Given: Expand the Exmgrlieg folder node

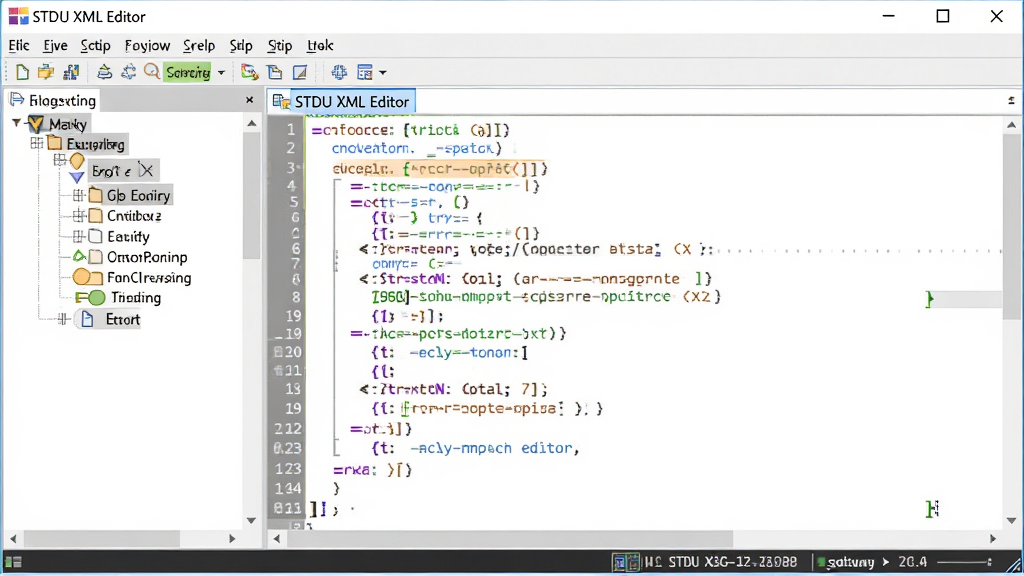Looking at the screenshot, I should [37, 143].
